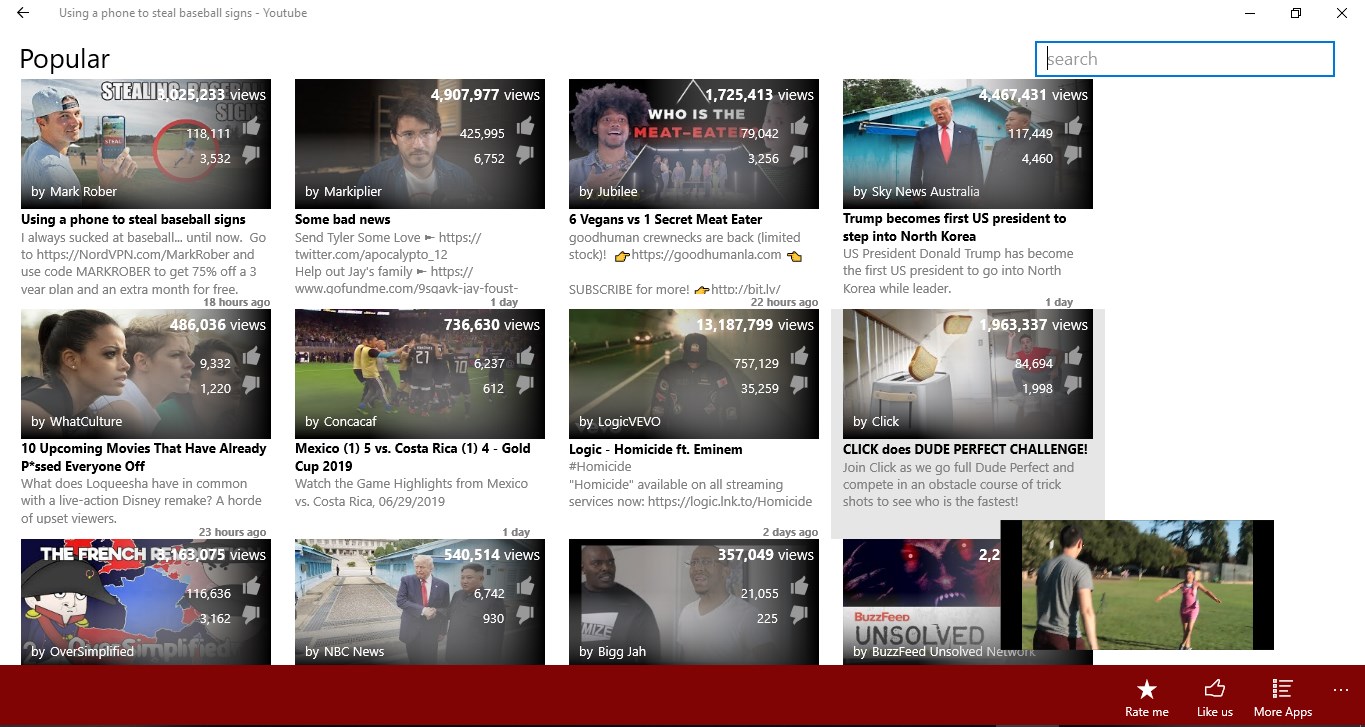The image size is (1365, 727).
Task: Click 'by Mark Rober' channel label
Action: (x=74, y=191)
